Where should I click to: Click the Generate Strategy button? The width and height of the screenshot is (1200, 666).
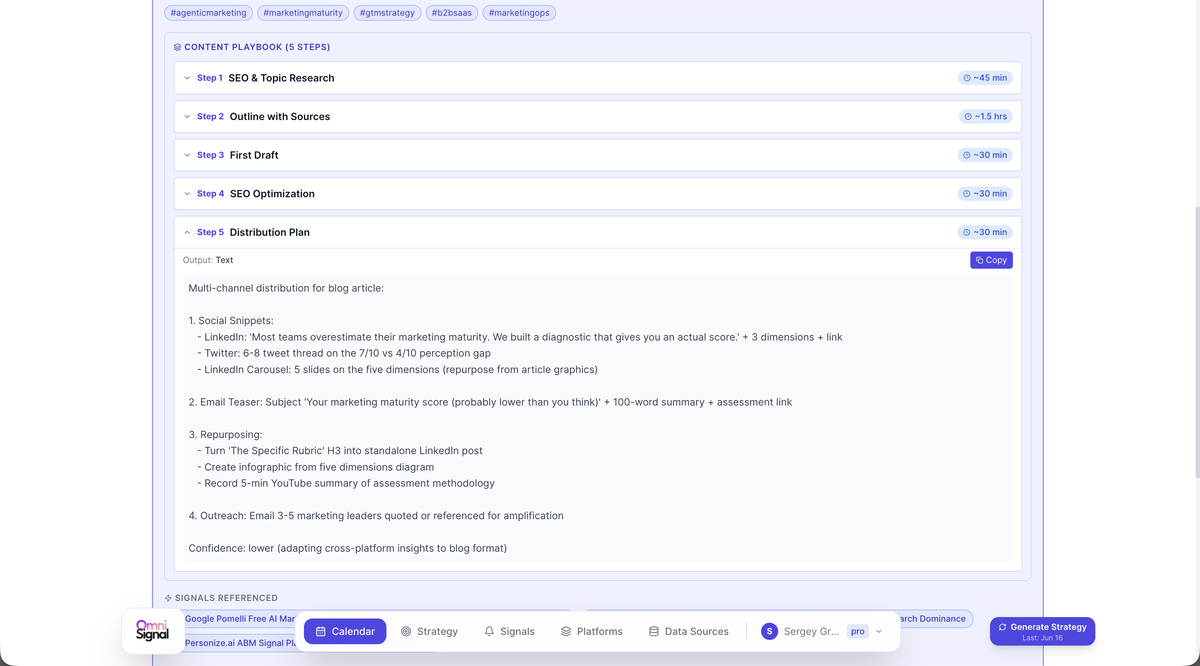(x=1042, y=631)
